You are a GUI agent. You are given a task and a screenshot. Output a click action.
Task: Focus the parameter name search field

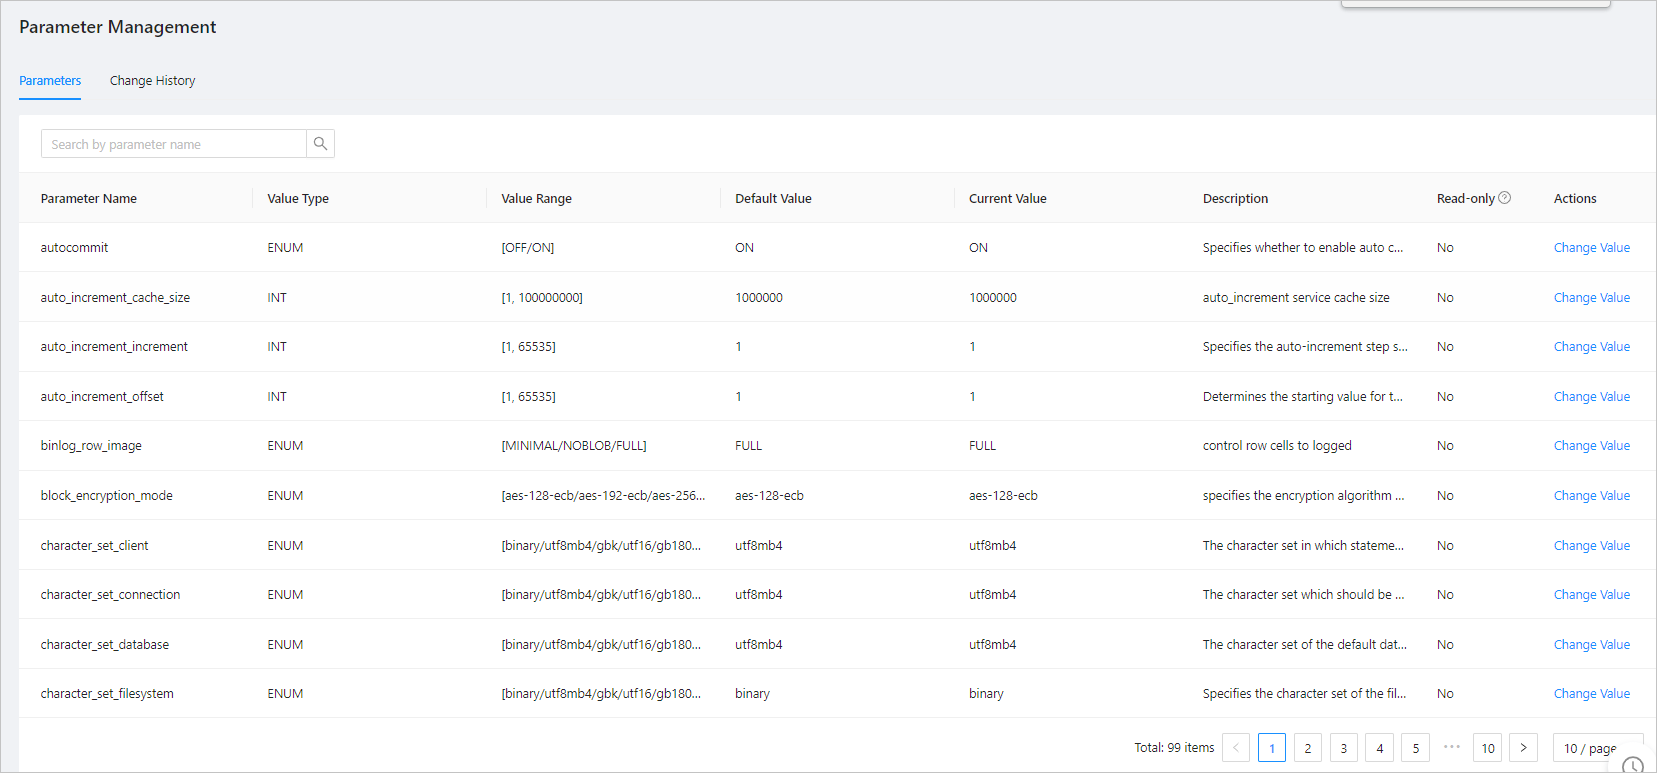174,144
